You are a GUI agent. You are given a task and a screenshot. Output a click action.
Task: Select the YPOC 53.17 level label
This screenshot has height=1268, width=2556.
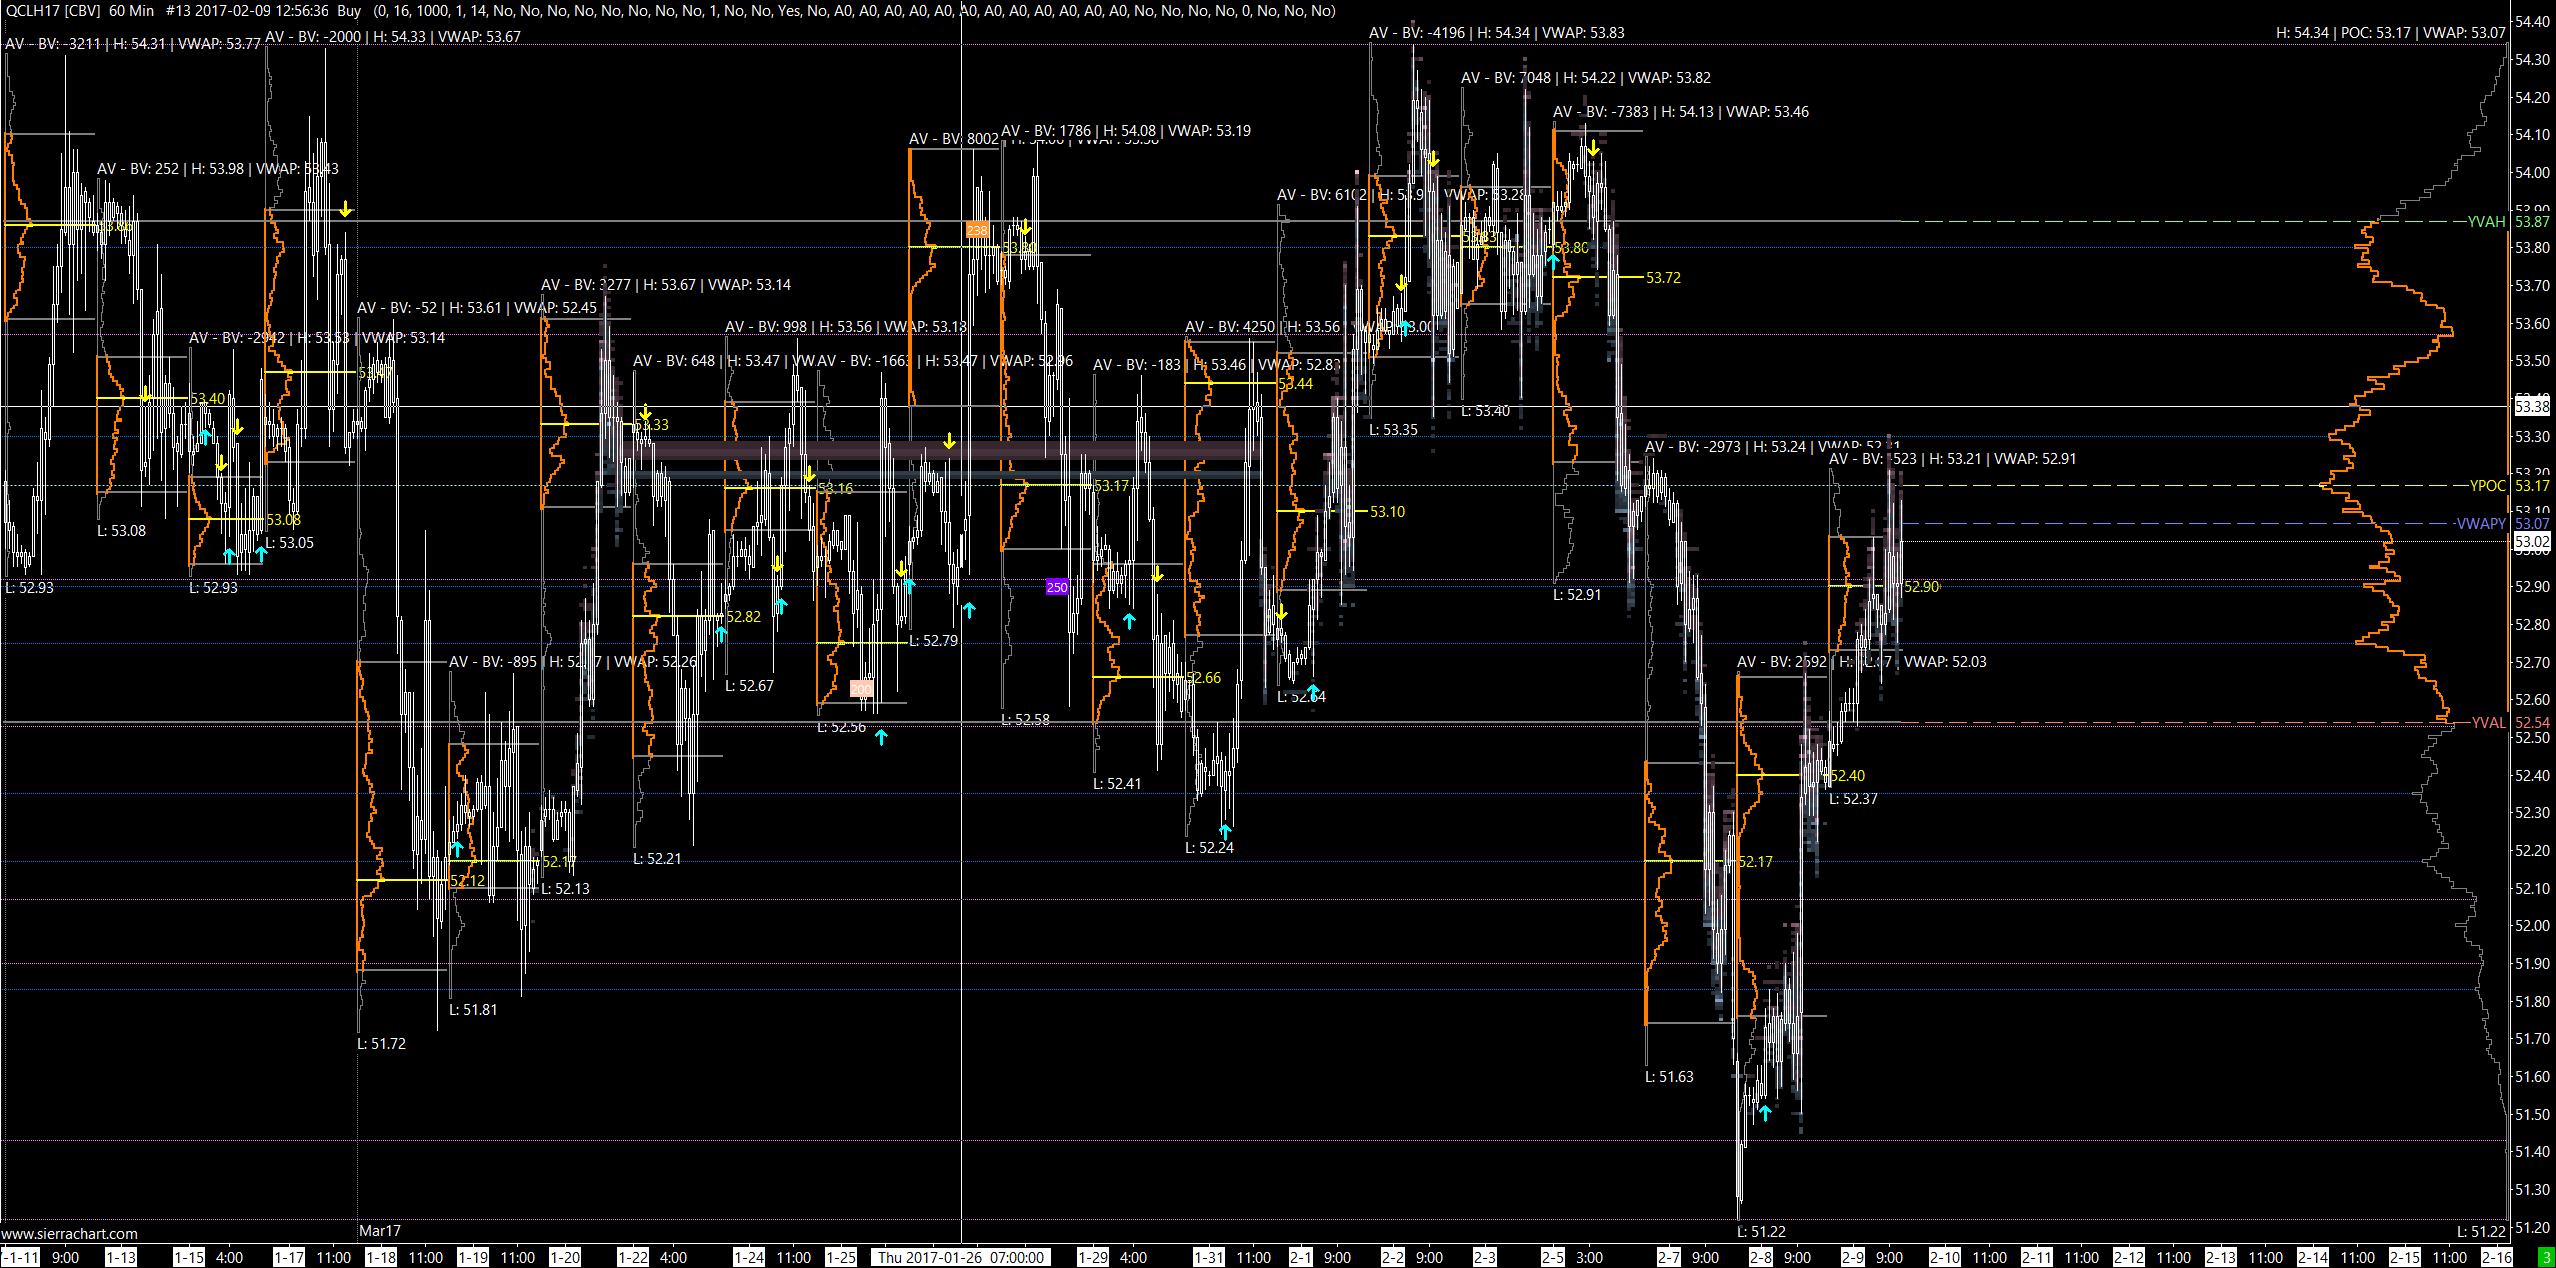2488,486
